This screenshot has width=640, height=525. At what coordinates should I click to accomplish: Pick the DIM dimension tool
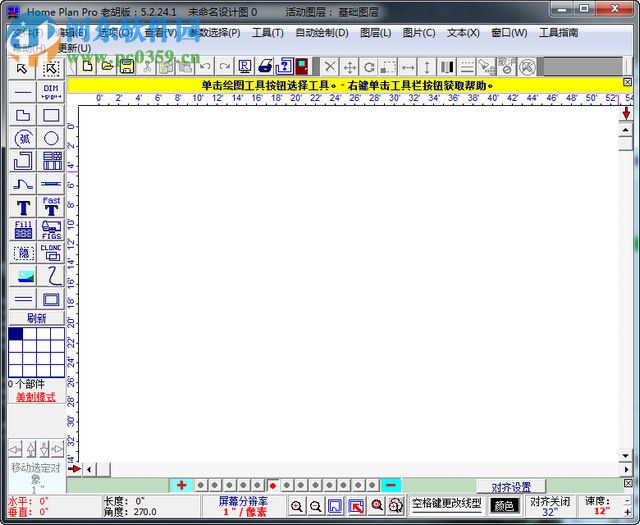(x=51, y=92)
